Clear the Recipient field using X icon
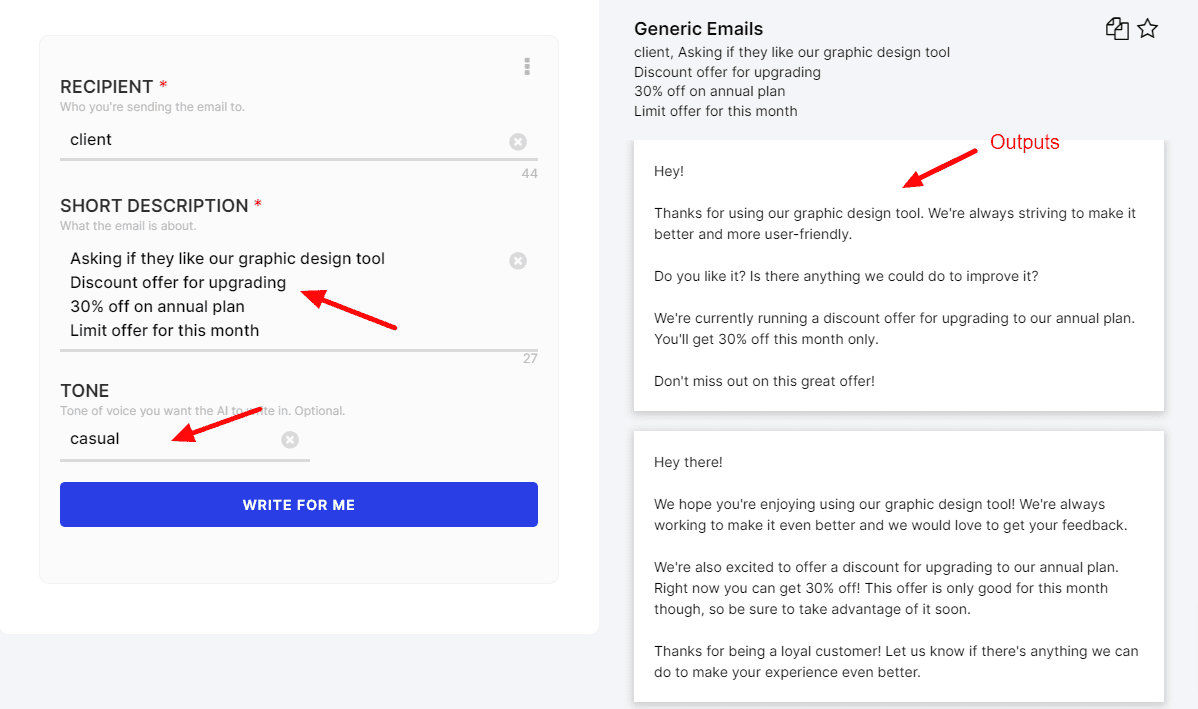Screen dimensions: 1198x709 (518, 142)
